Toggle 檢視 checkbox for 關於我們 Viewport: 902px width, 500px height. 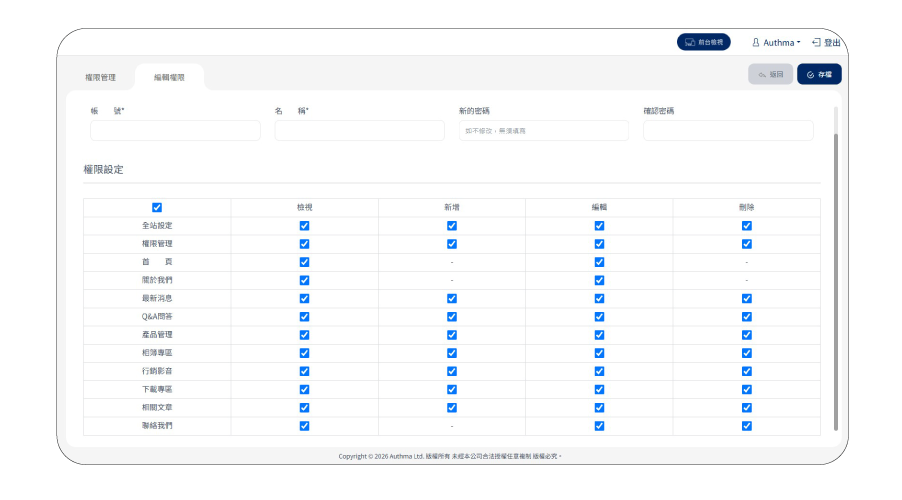(x=304, y=280)
